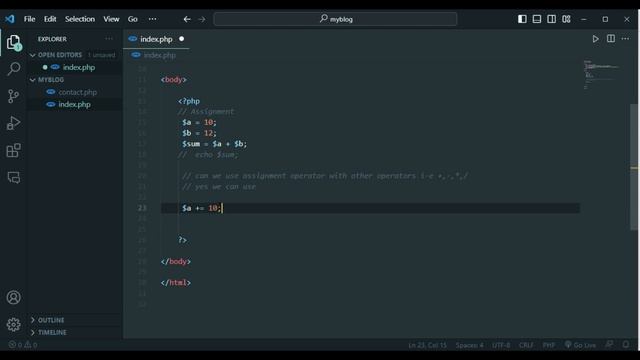Open editor More Actions menu
640x360 pixels.
pos(625,39)
